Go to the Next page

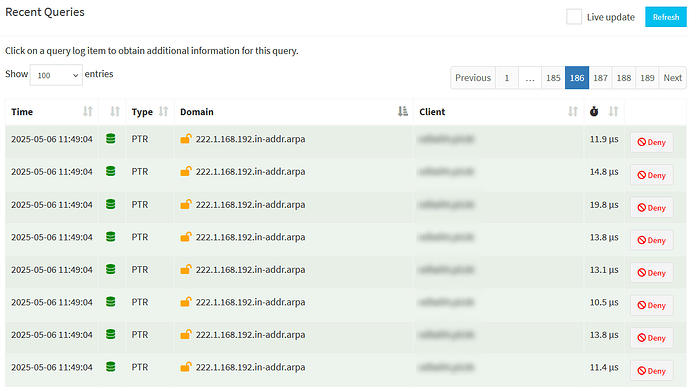[x=672, y=78]
